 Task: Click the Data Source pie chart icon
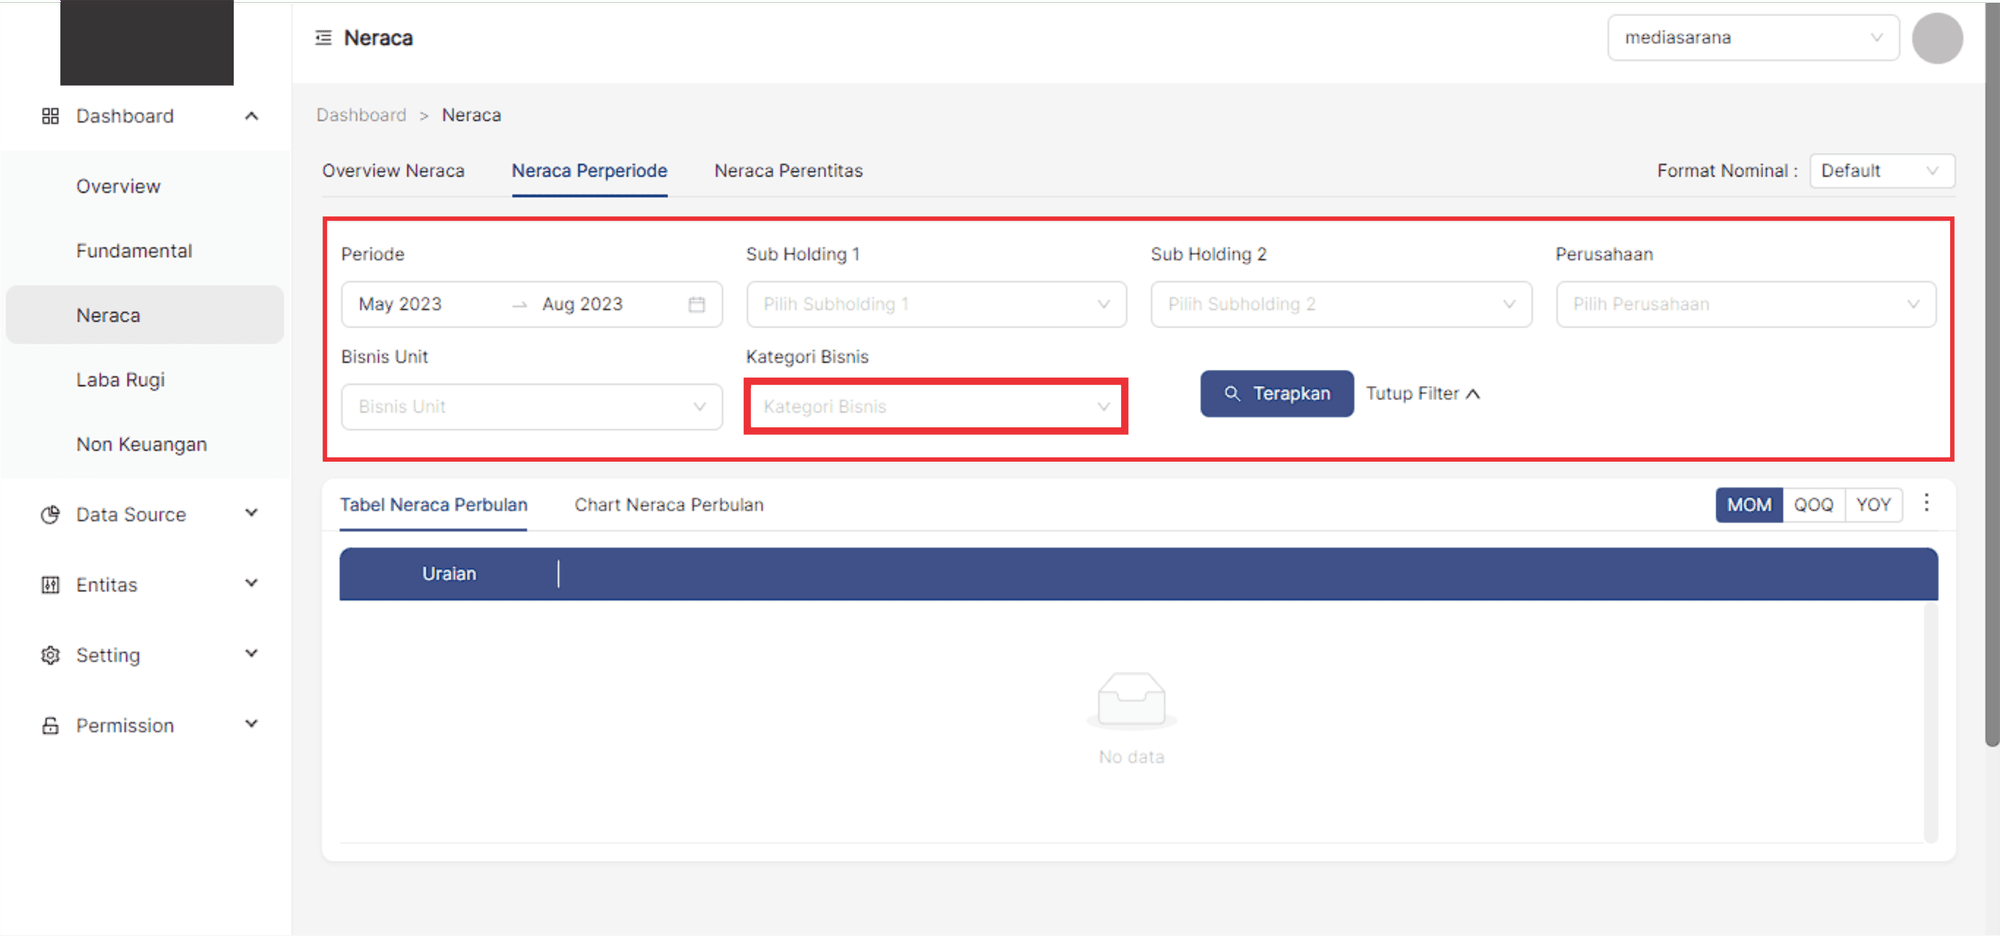pos(50,515)
